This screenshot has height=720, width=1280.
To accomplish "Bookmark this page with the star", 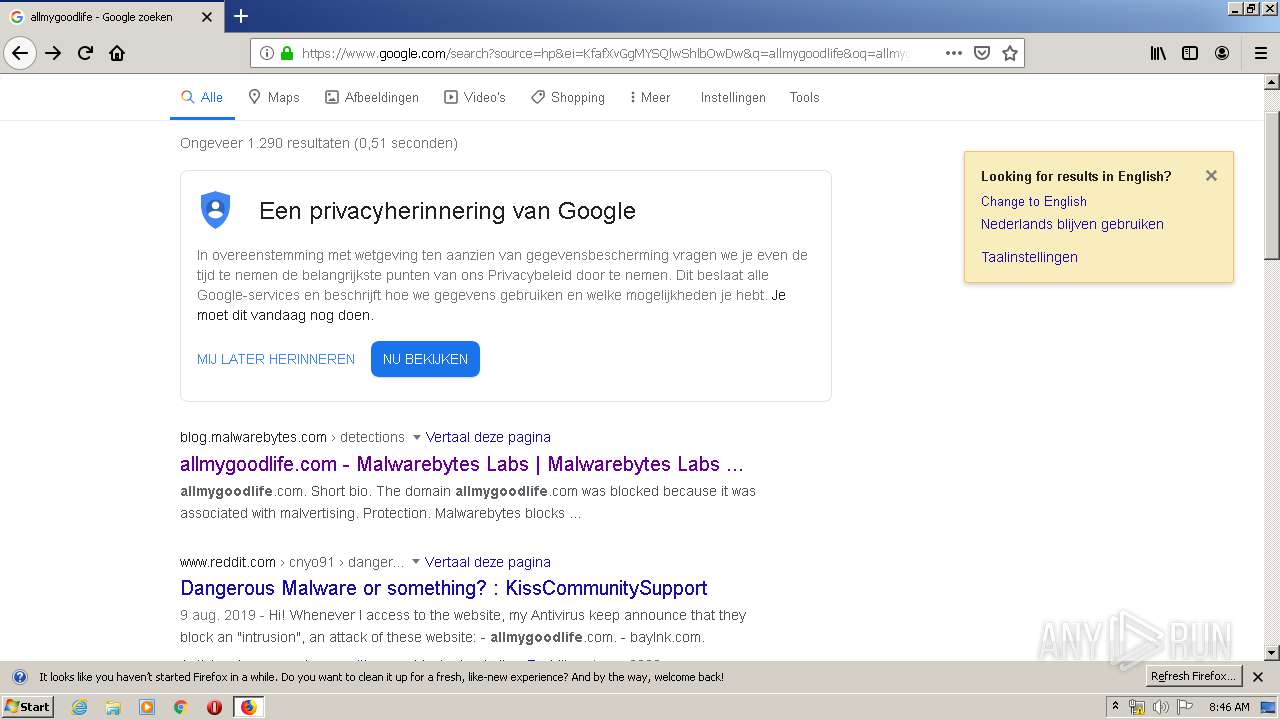I will (1010, 53).
